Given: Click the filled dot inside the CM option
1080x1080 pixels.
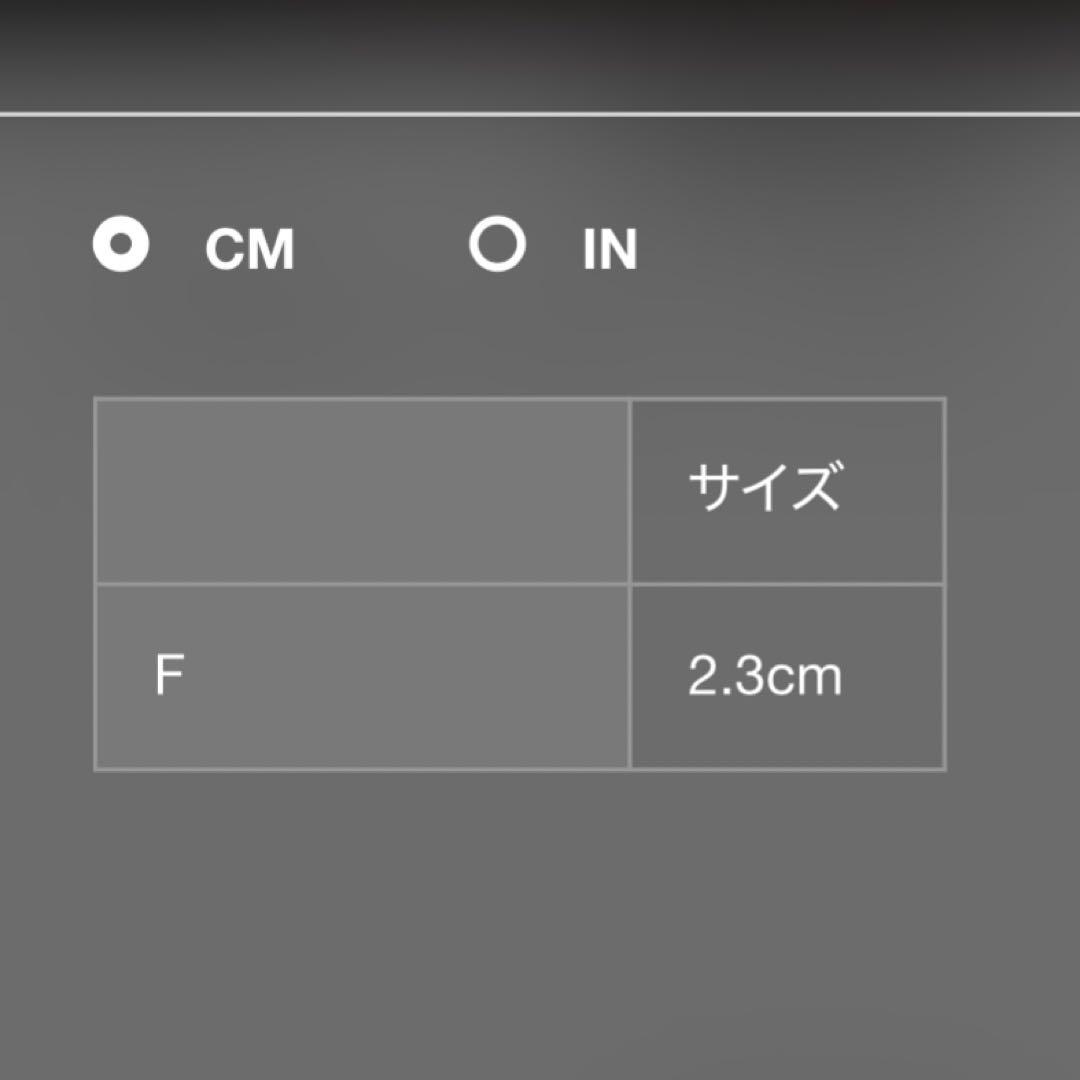Looking at the screenshot, I should pos(121,245).
